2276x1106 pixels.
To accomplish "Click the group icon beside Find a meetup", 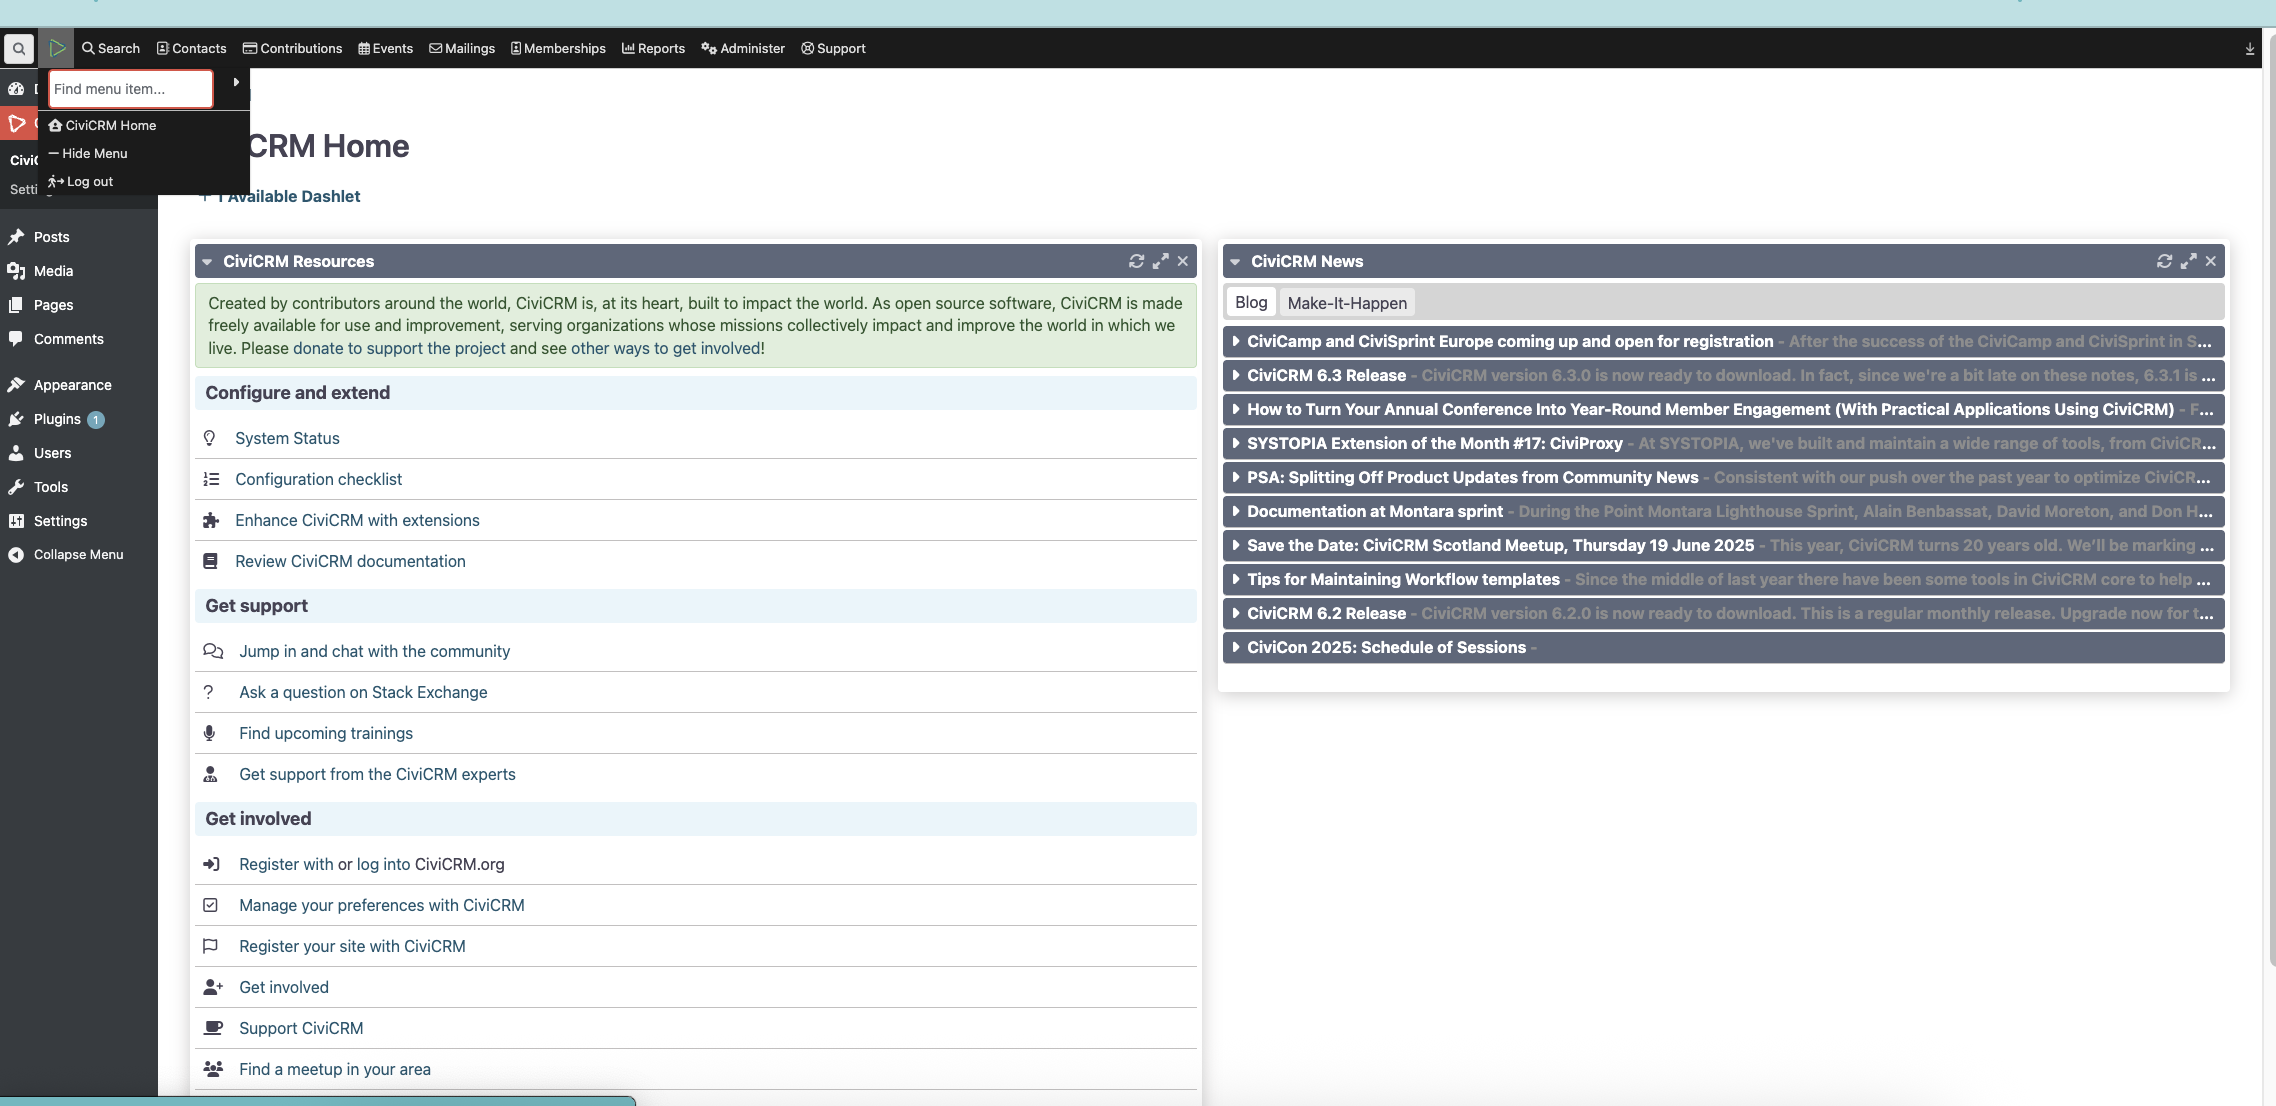I will (x=213, y=1069).
